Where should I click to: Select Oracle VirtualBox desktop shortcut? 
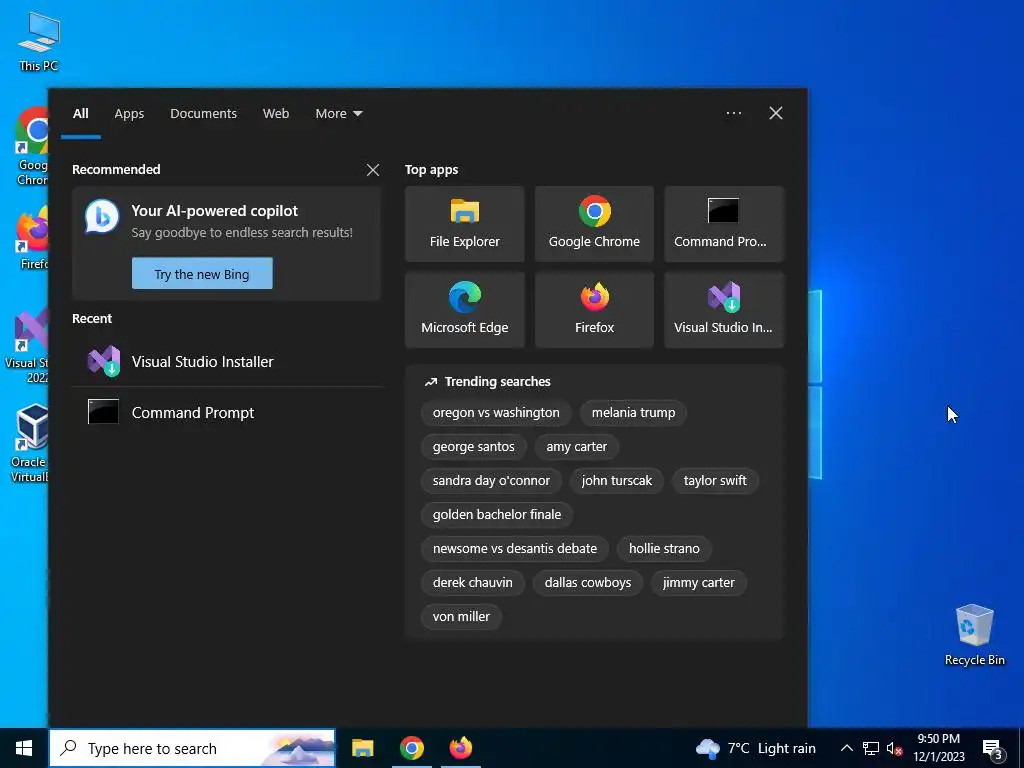click(29, 444)
